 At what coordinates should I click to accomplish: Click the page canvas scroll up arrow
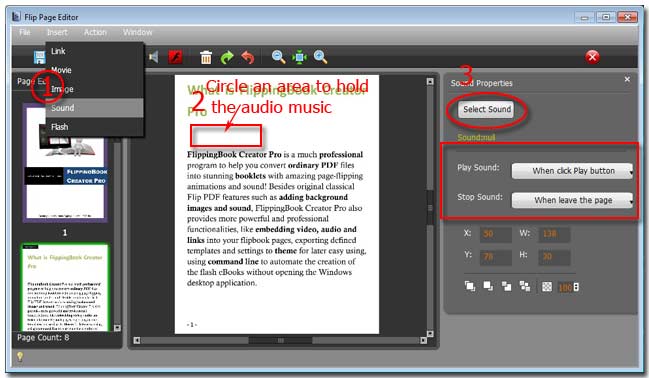(x=430, y=82)
